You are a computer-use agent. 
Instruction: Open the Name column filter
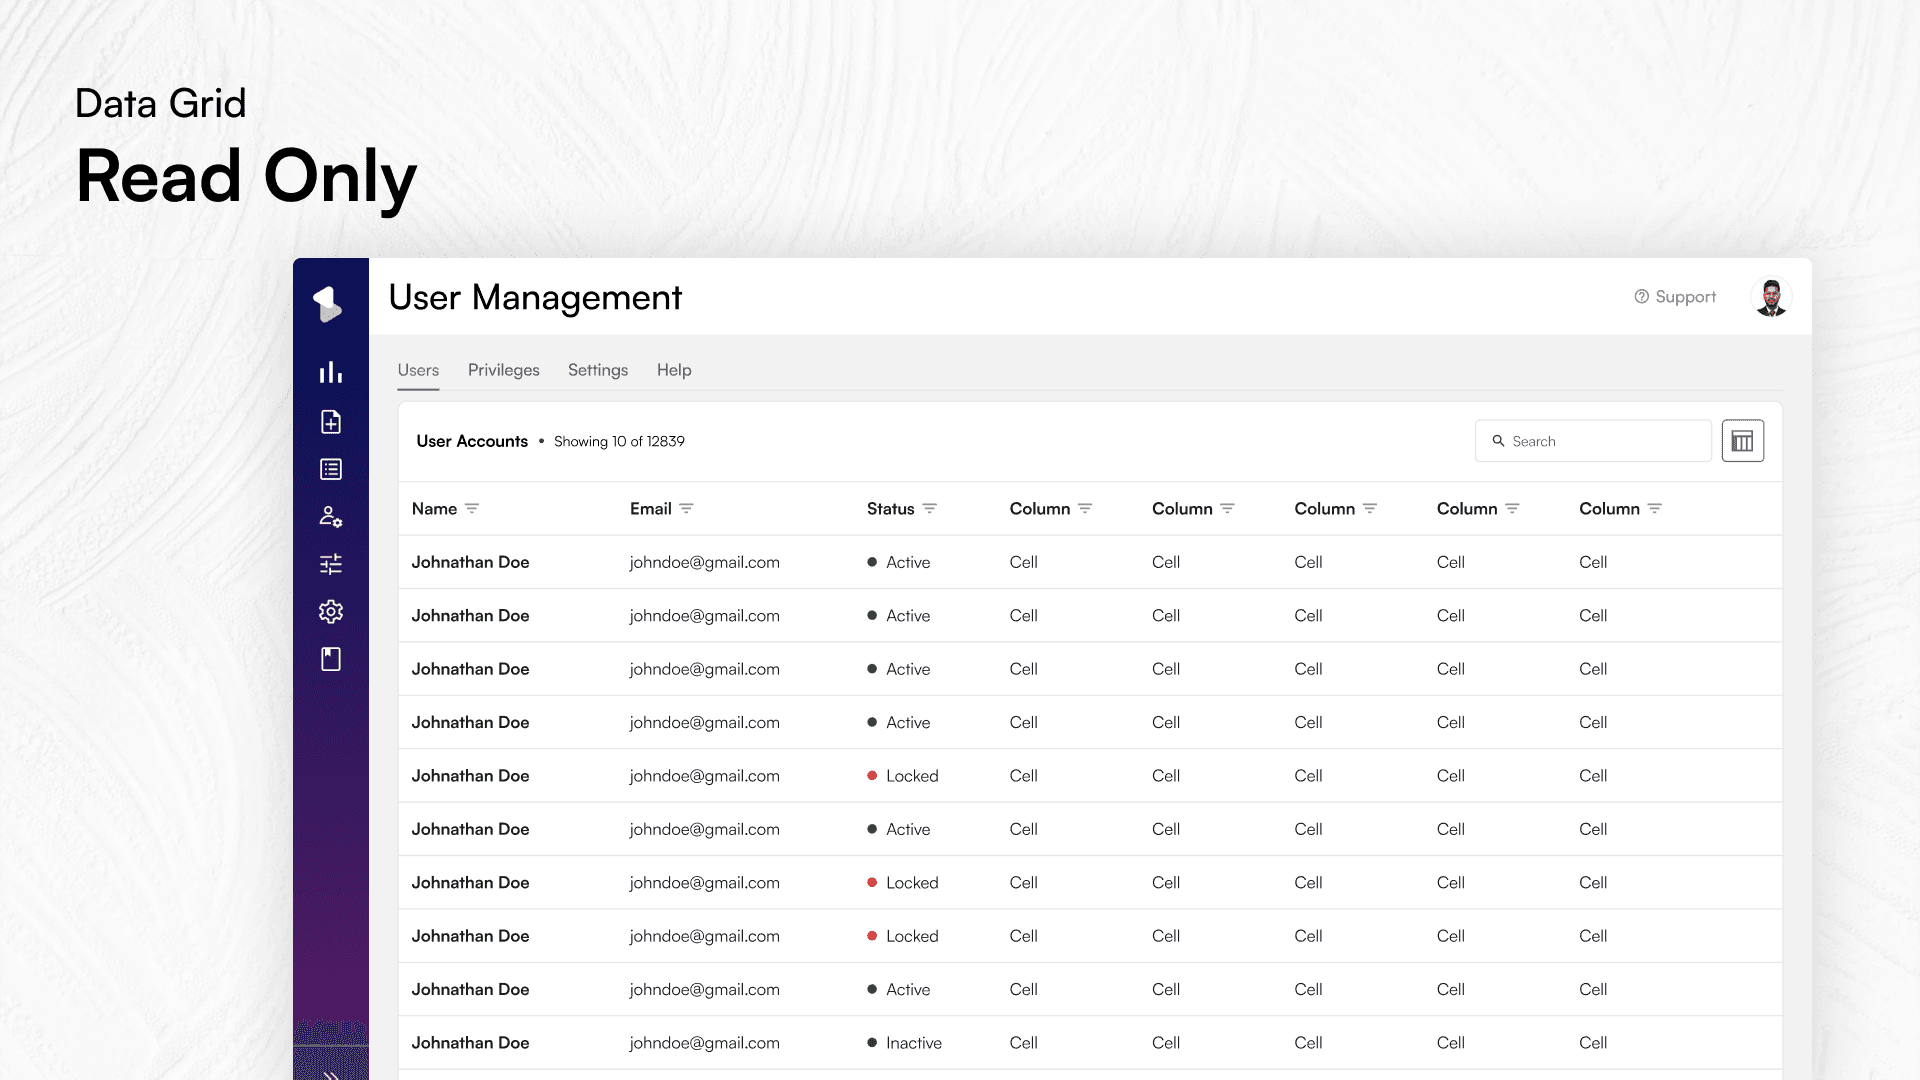click(472, 509)
